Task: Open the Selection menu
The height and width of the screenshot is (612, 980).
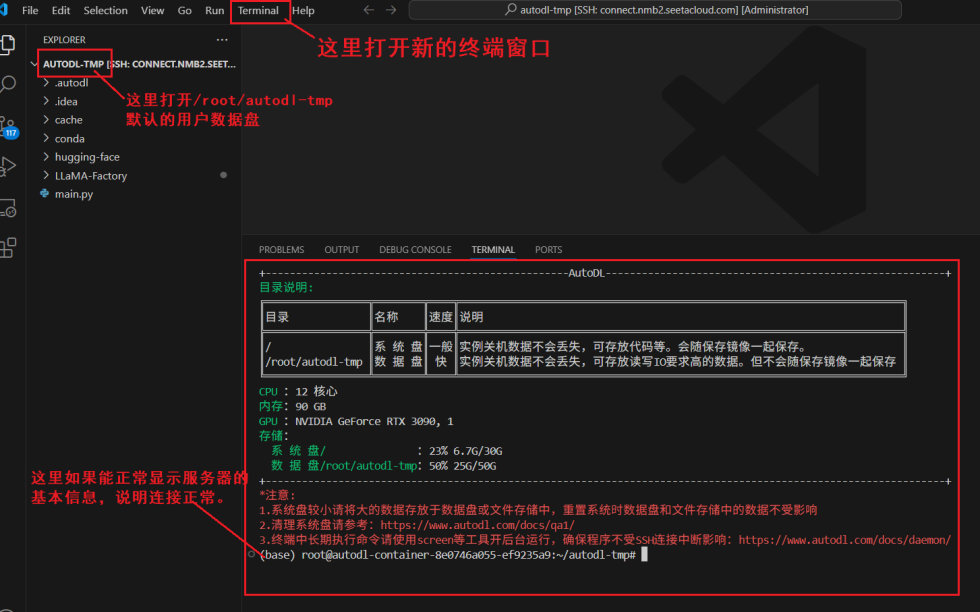Action: pyautogui.click(x=105, y=10)
